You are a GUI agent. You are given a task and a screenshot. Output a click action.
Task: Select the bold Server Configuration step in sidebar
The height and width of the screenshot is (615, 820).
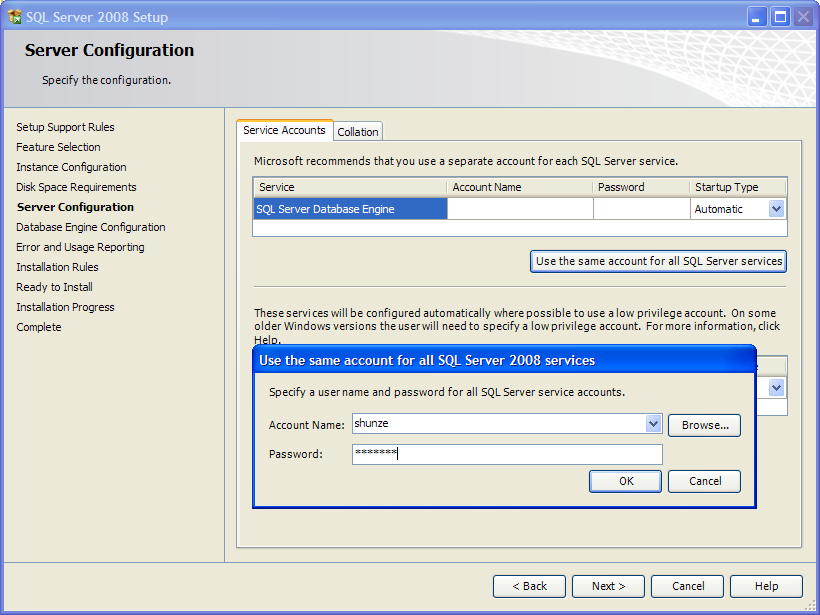[75, 207]
